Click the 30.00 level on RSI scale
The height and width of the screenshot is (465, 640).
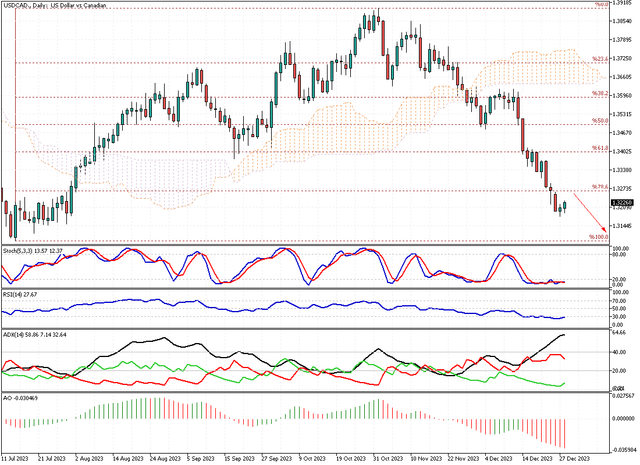point(620,316)
